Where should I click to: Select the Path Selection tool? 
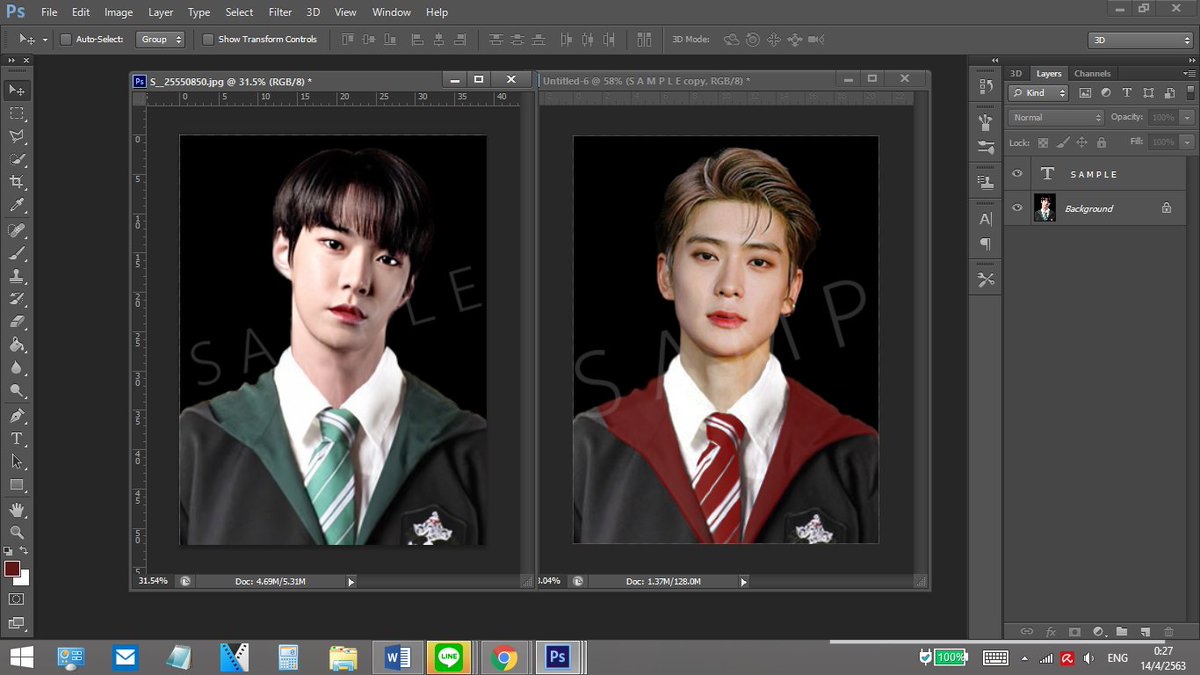(x=17, y=462)
